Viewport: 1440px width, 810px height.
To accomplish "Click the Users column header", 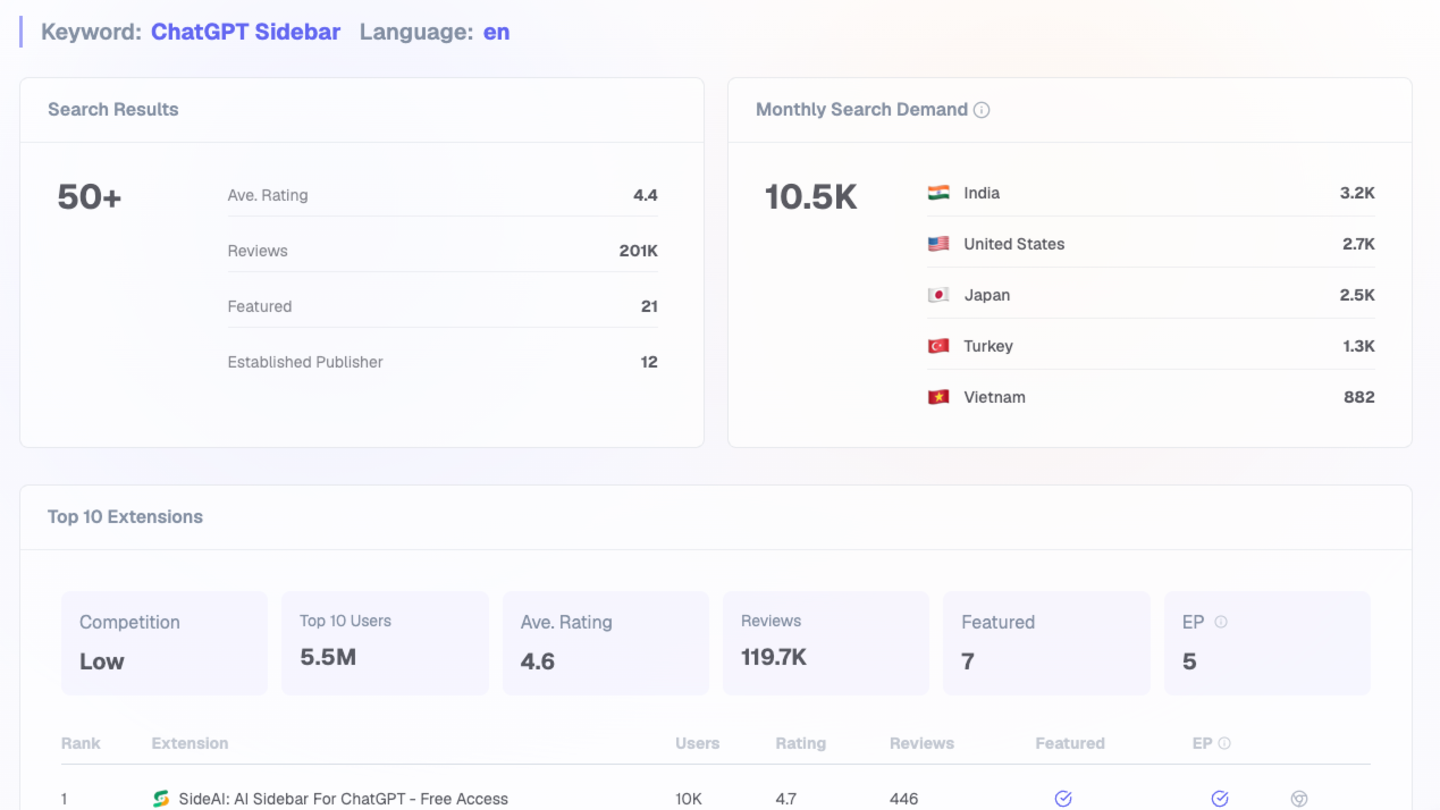I will [697, 743].
